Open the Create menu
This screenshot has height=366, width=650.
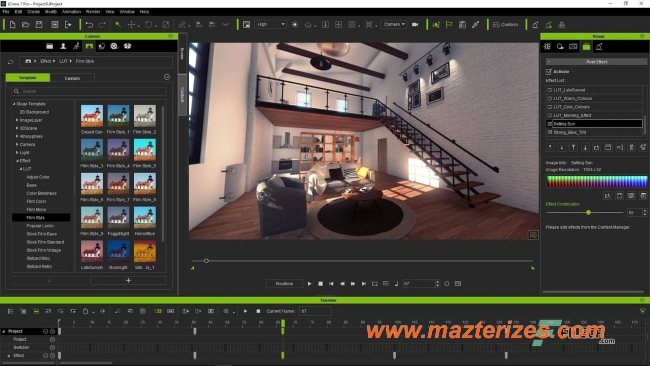click(33, 12)
